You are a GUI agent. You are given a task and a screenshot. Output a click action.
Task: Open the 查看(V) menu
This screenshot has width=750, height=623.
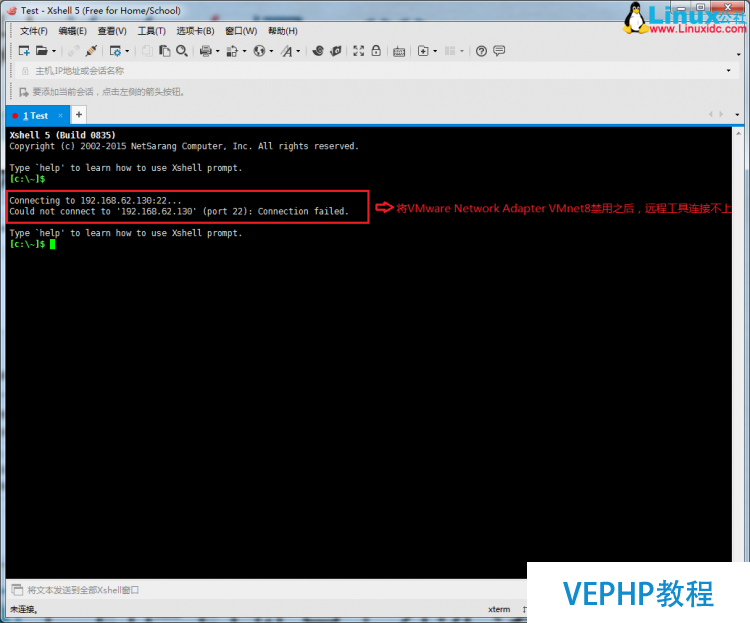coord(112,31)
